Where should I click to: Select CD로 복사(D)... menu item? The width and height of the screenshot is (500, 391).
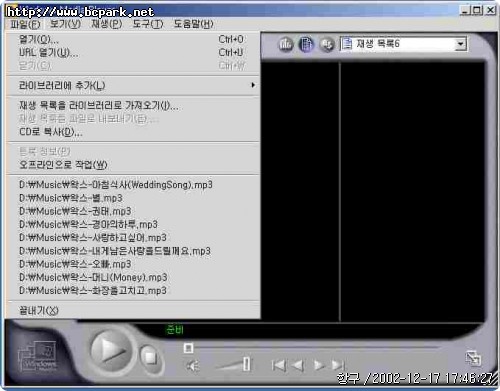(x=133, y=132)
